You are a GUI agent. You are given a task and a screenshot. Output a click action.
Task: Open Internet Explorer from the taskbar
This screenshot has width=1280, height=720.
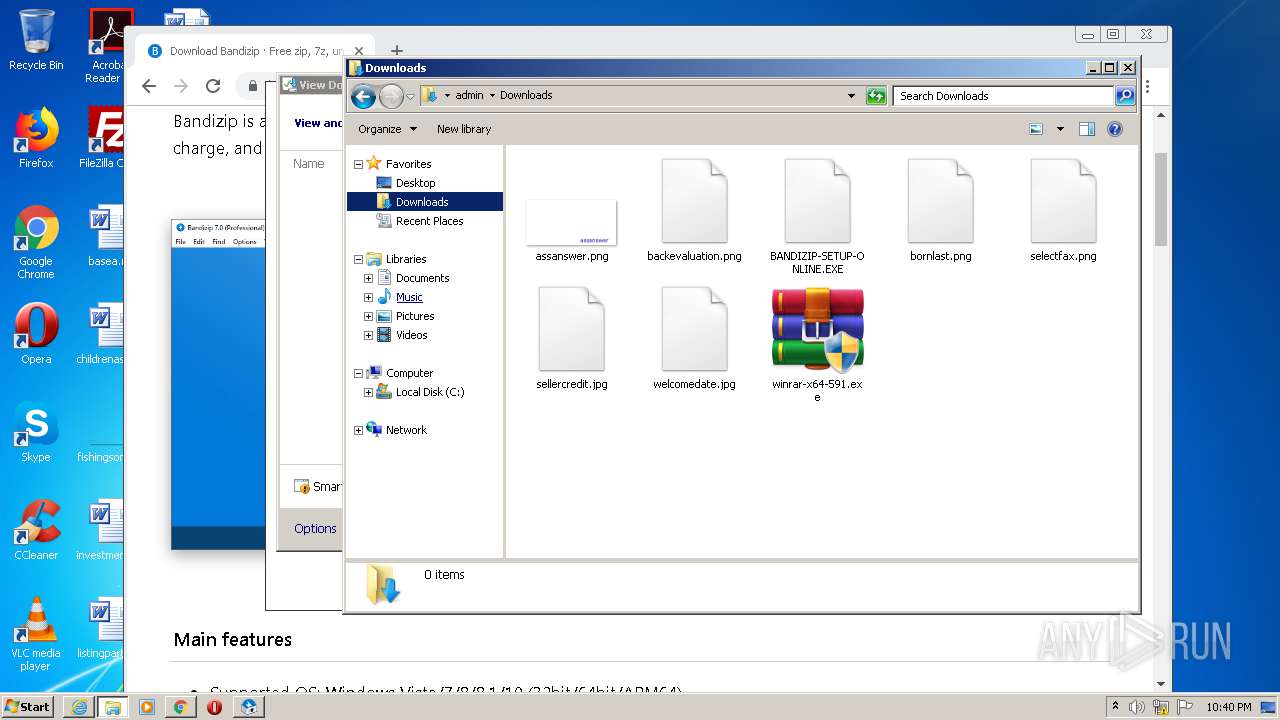pyautogui.click(x=78, y=706)
